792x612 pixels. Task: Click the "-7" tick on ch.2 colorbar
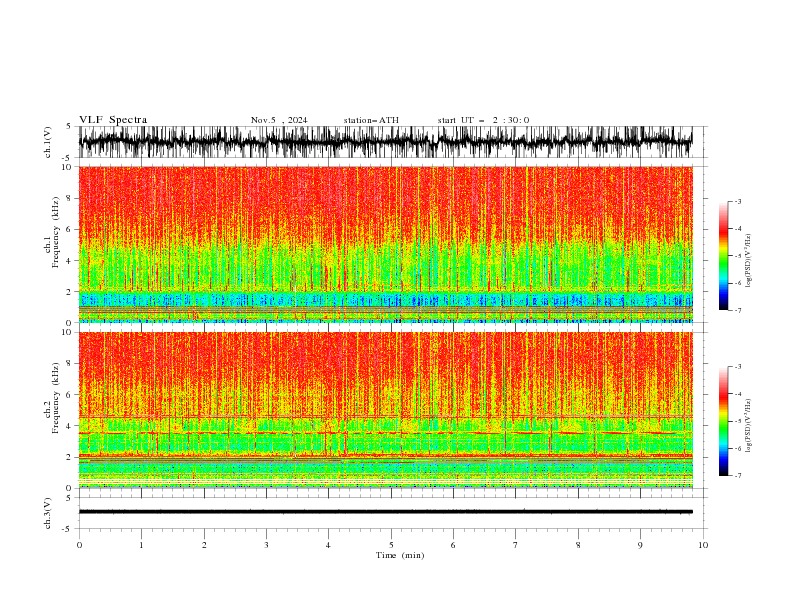pos(738,475)
